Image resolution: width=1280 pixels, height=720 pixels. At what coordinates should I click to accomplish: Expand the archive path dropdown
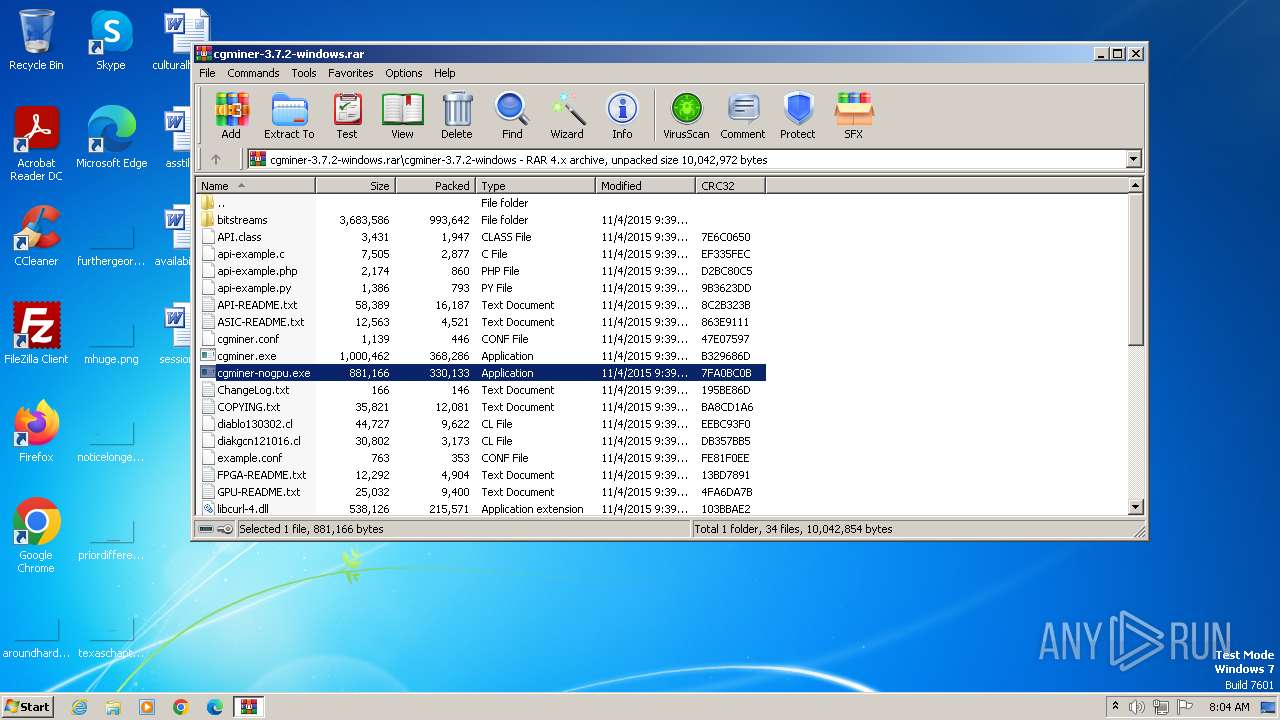click(x=1133, y=159)
